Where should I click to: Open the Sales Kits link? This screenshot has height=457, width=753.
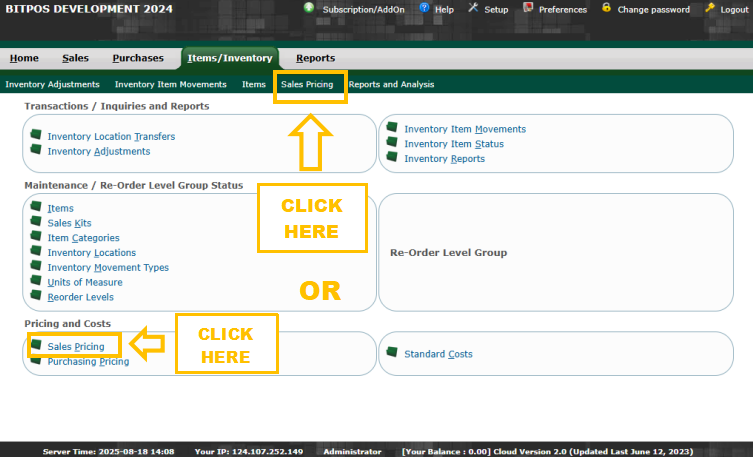tap(69, 223)
